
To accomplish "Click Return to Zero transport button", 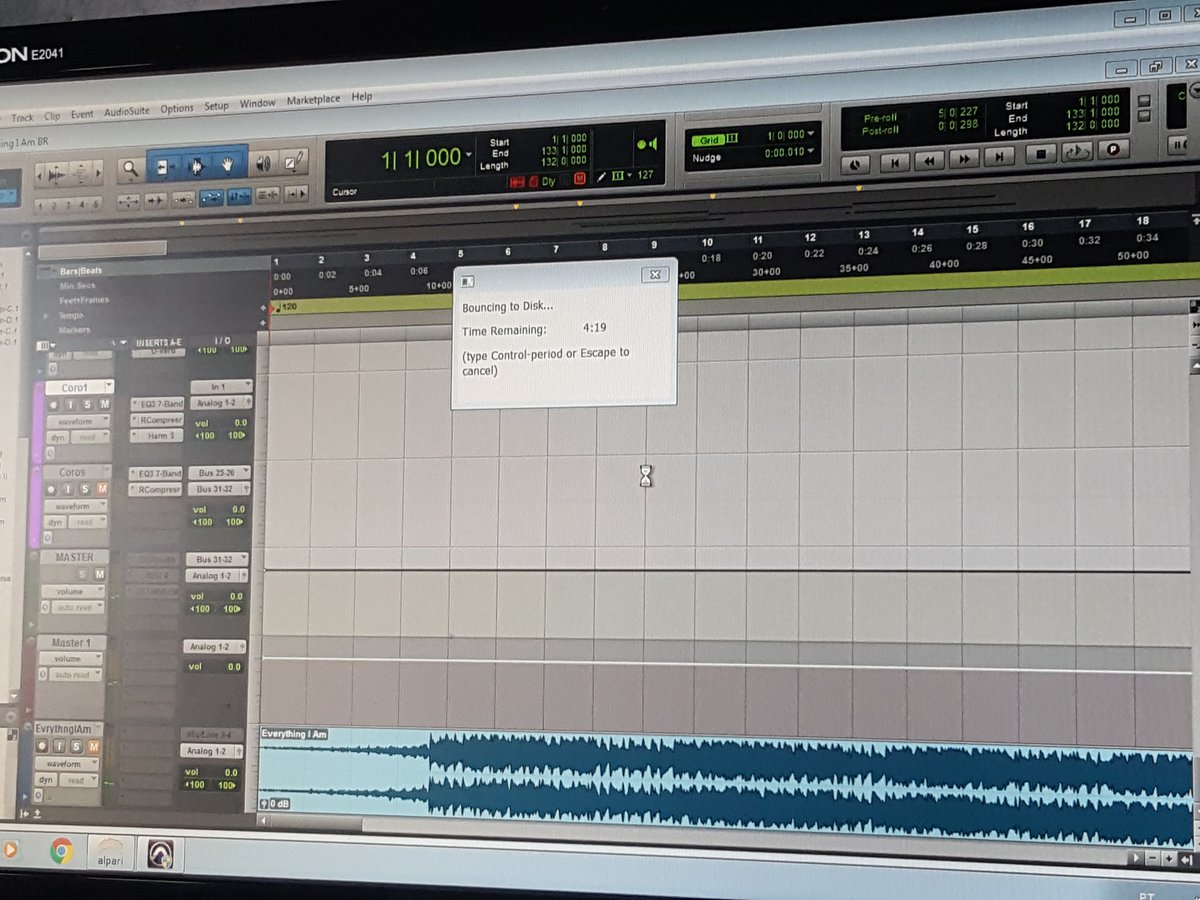I will (895, 162).
